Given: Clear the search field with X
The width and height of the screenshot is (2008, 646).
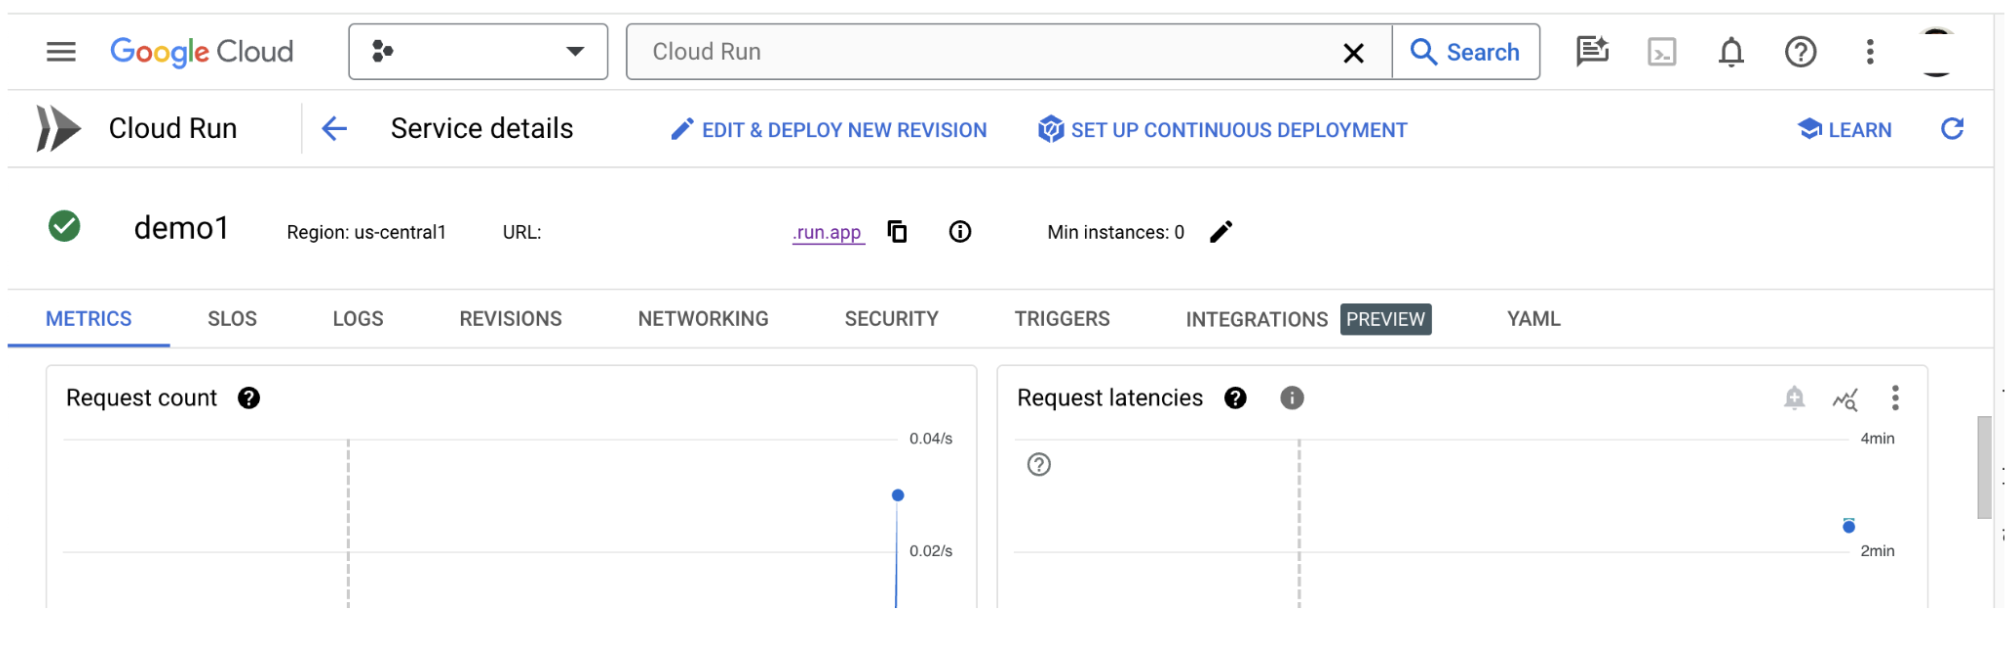Looking at the screenshot, I should [1353, 53].
